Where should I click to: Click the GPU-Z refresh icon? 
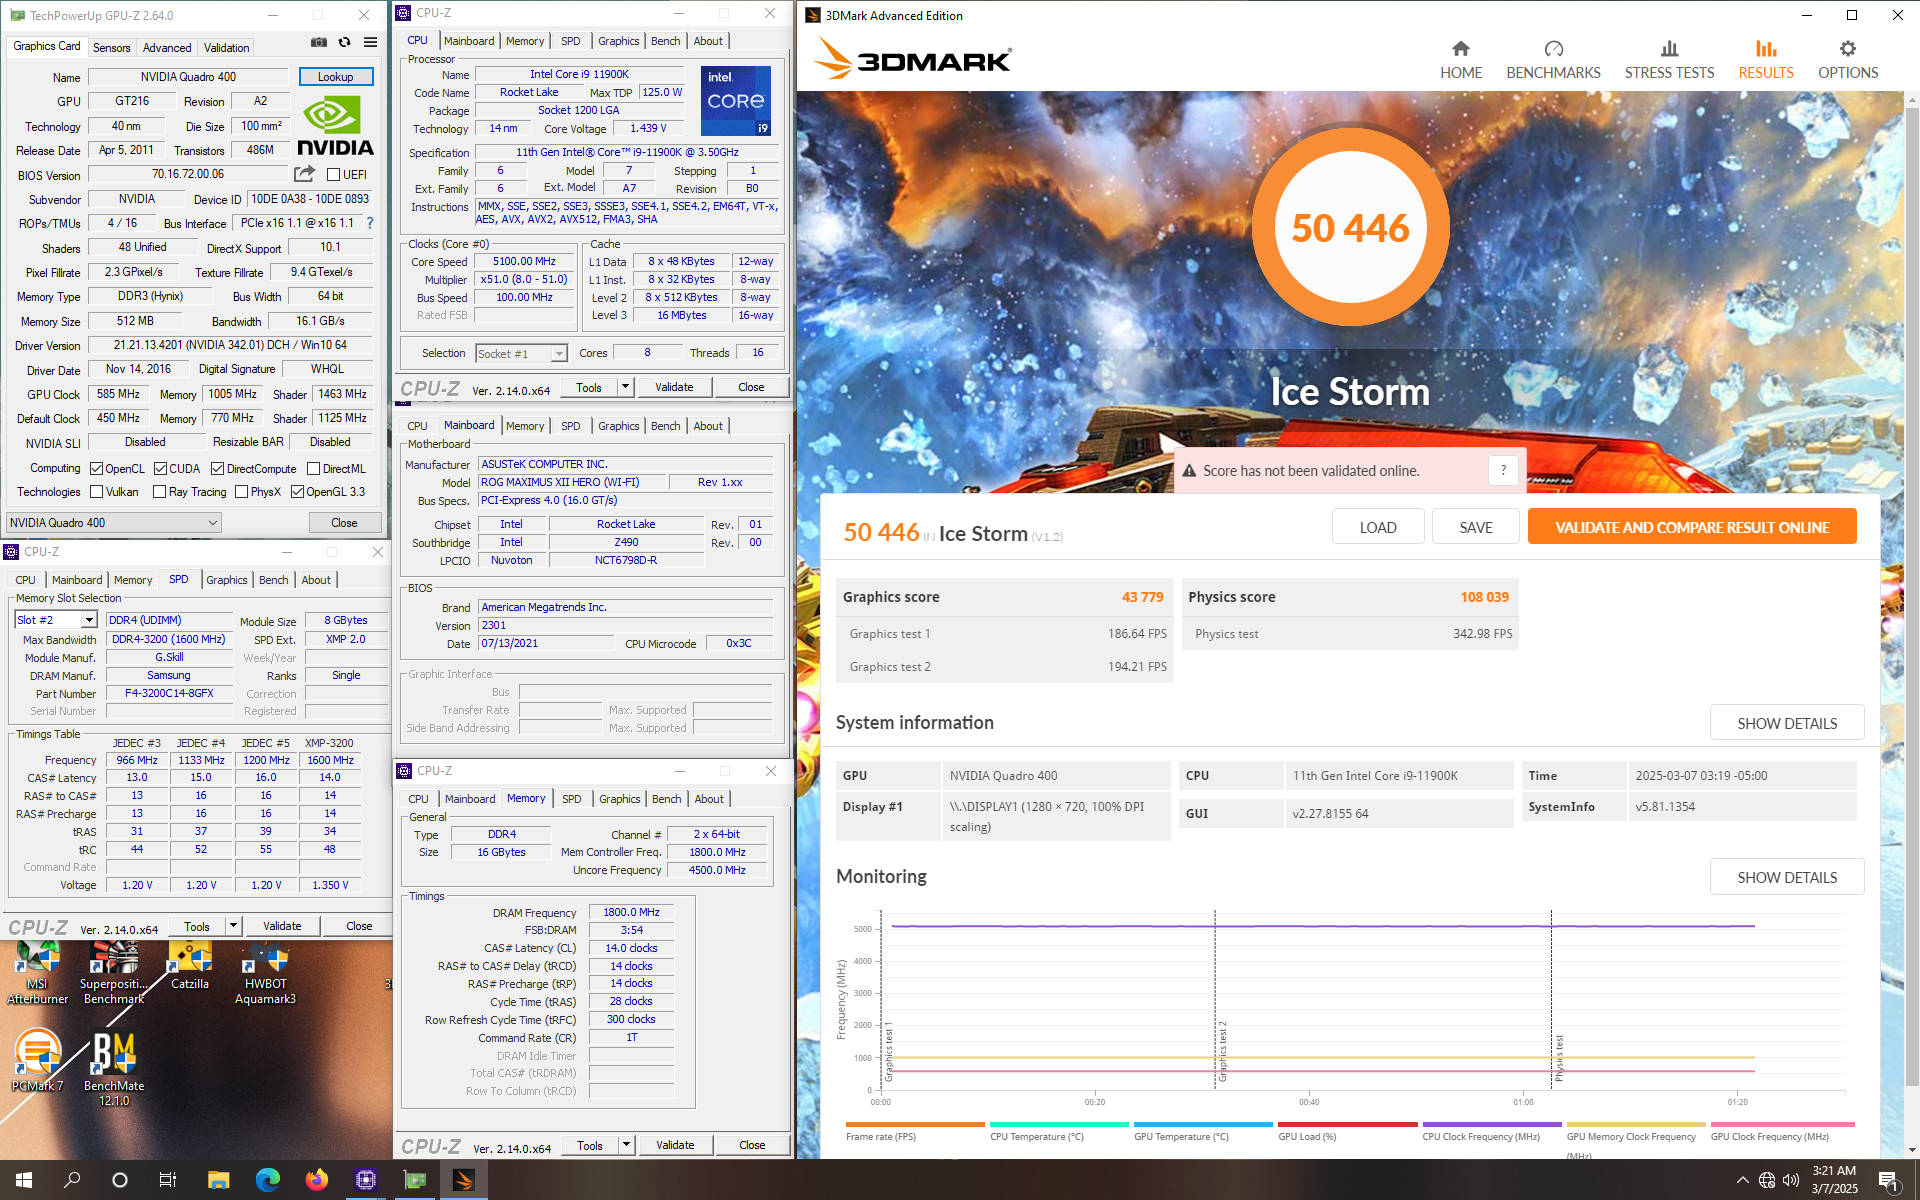click(344, 42)
